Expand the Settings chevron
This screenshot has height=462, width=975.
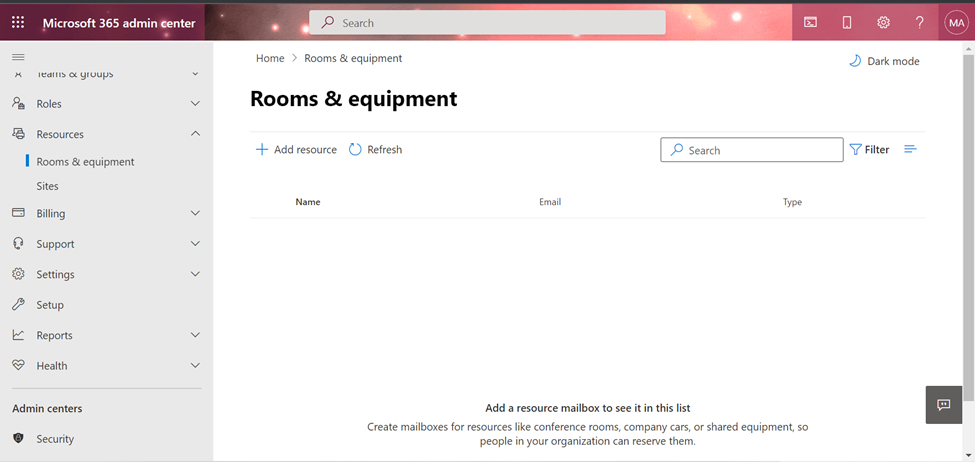pyautogui.click(x=195, y=274)
